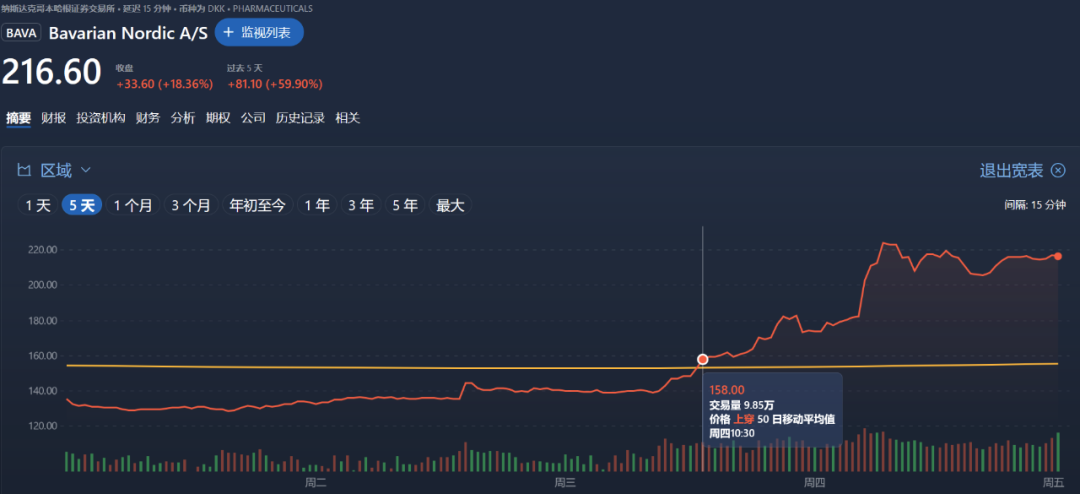Image resolution: width=1080 pixels, height=494 pixels.
Task: Click the current price 216.60
Action: [52, 72]
